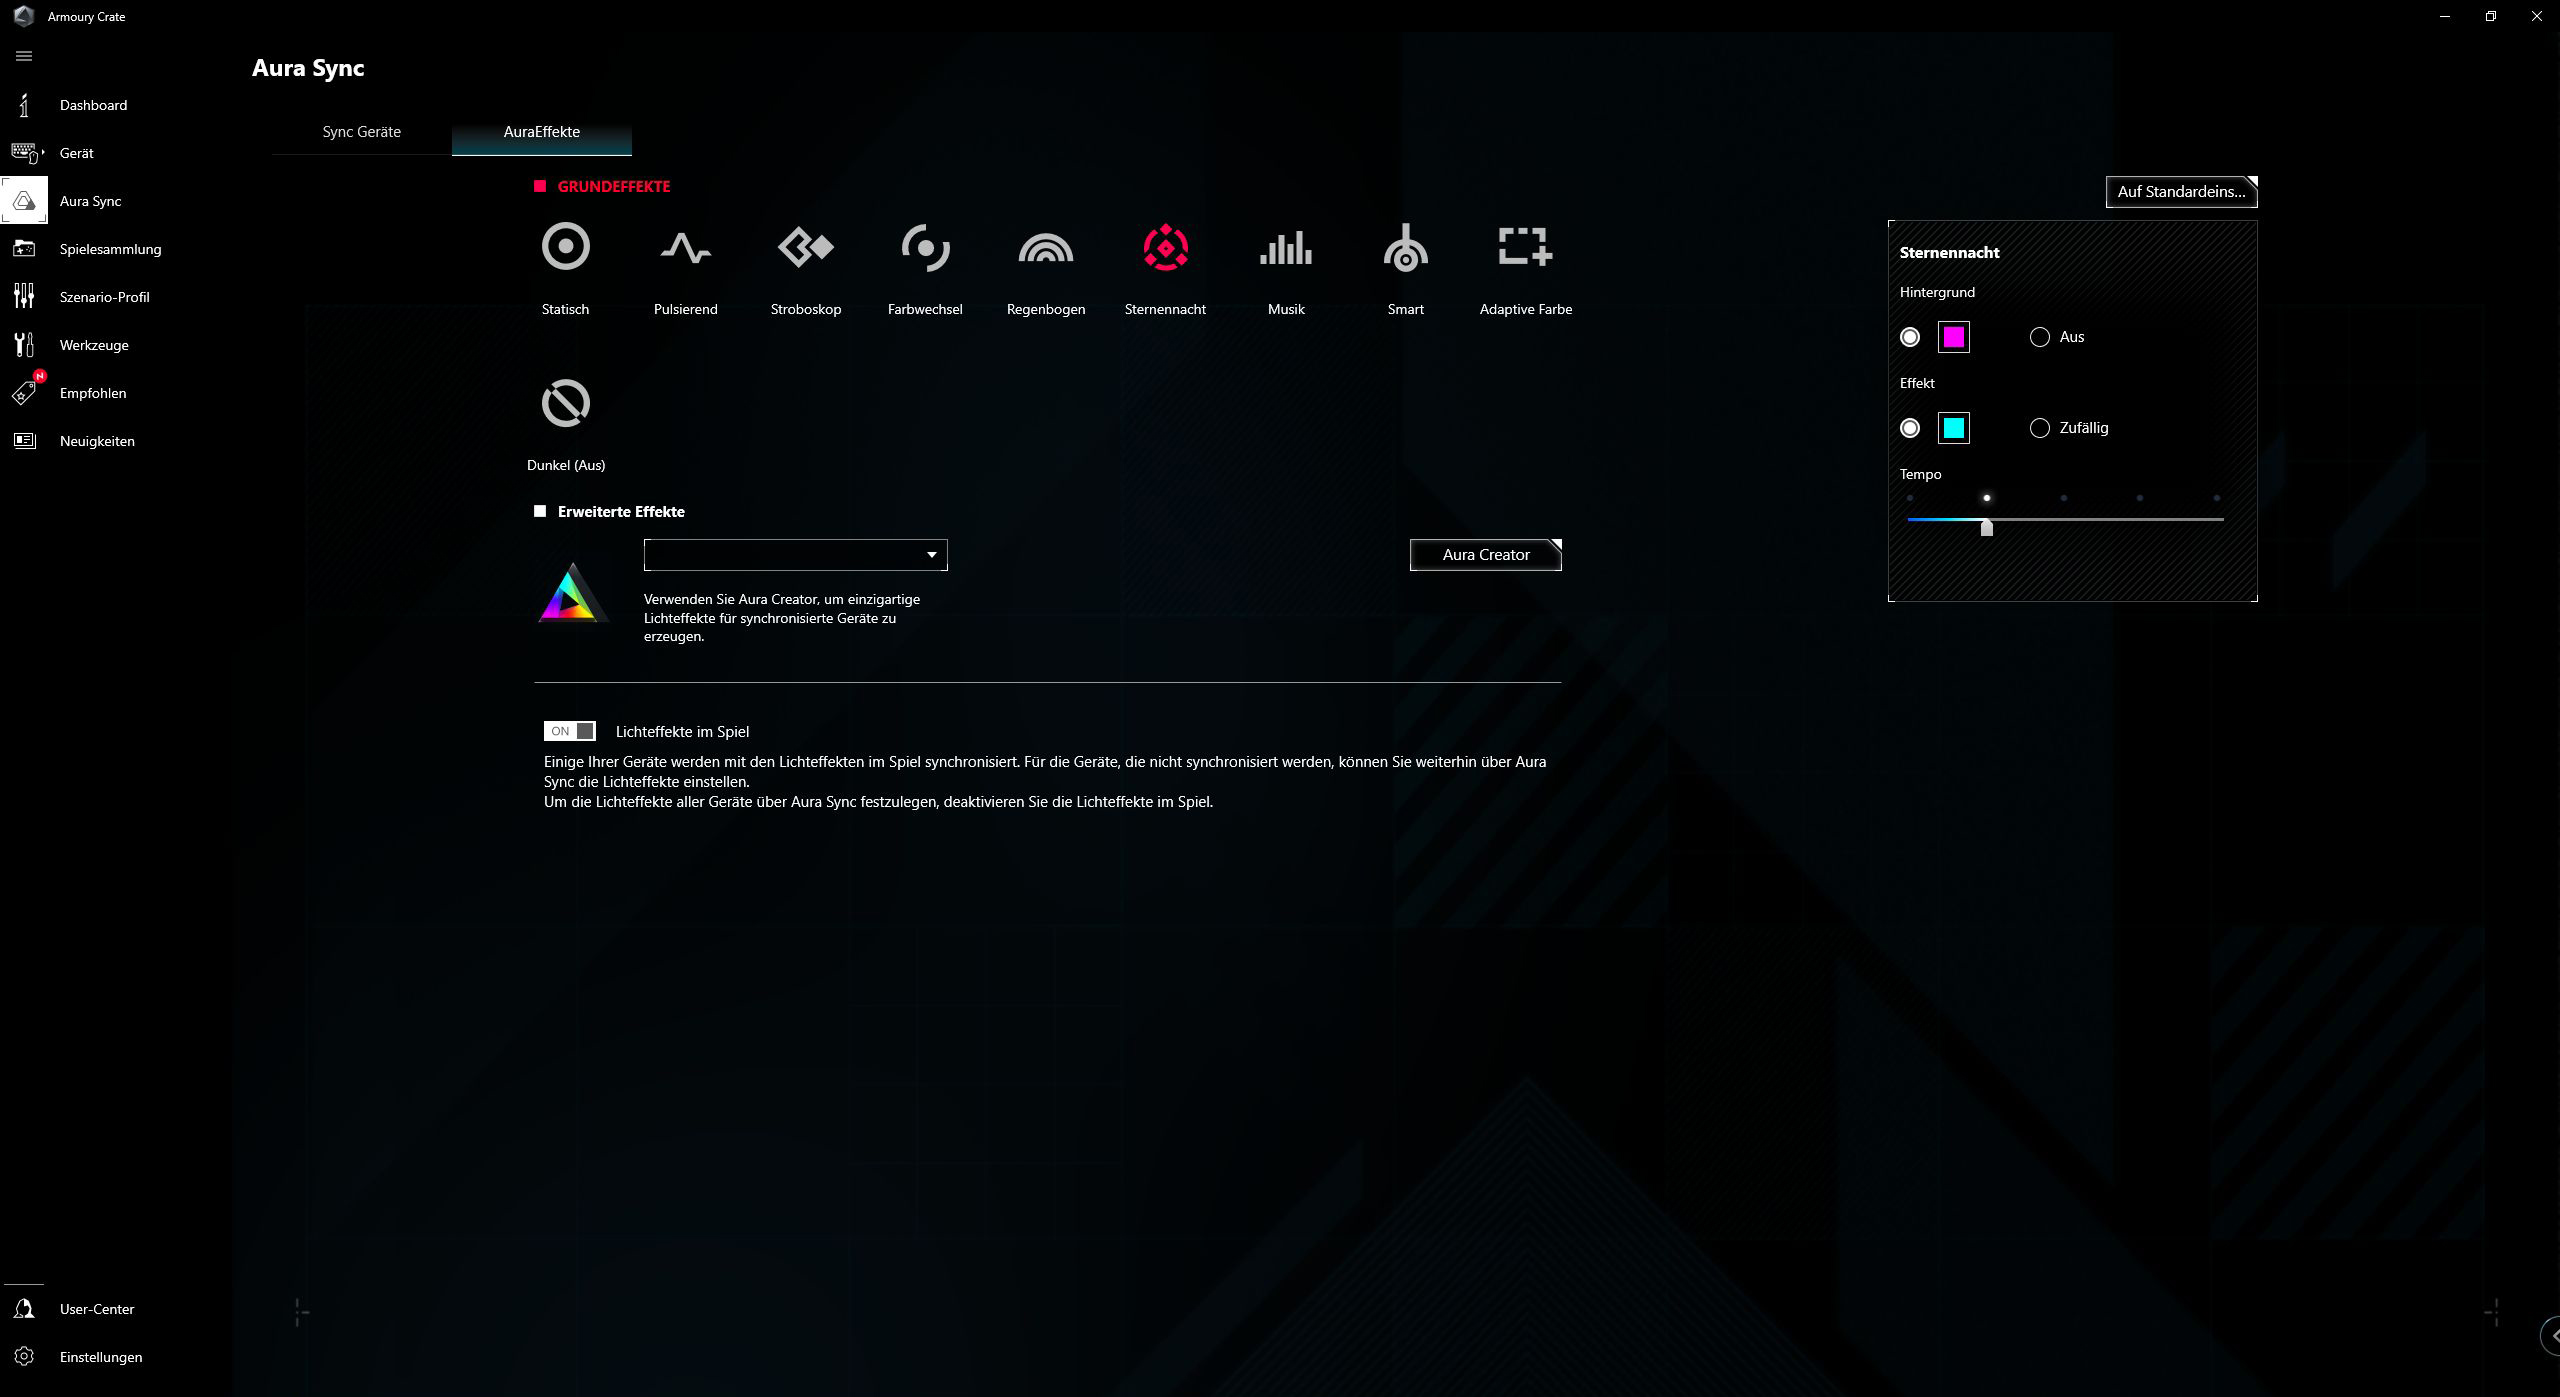Switch to the AuraEffekte tab
Image resolution: width=2560 pixels, height=1397 pixels.
coord(541,132)
